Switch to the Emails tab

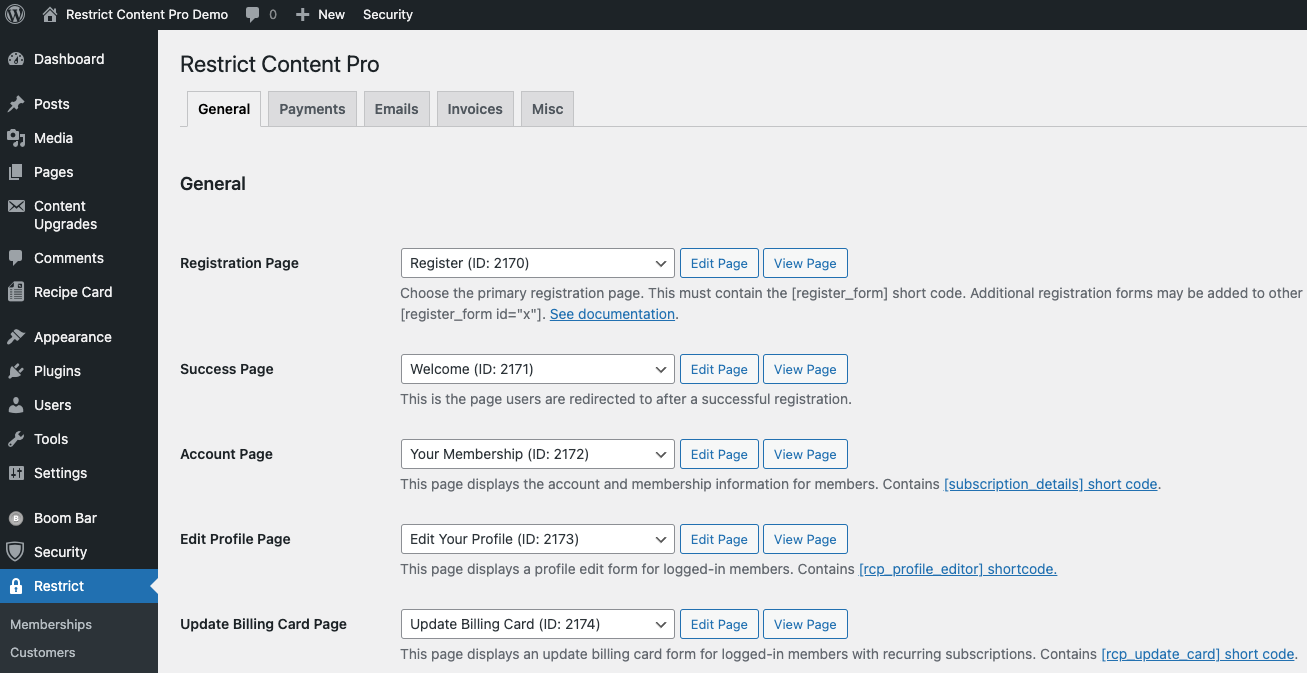397,109
